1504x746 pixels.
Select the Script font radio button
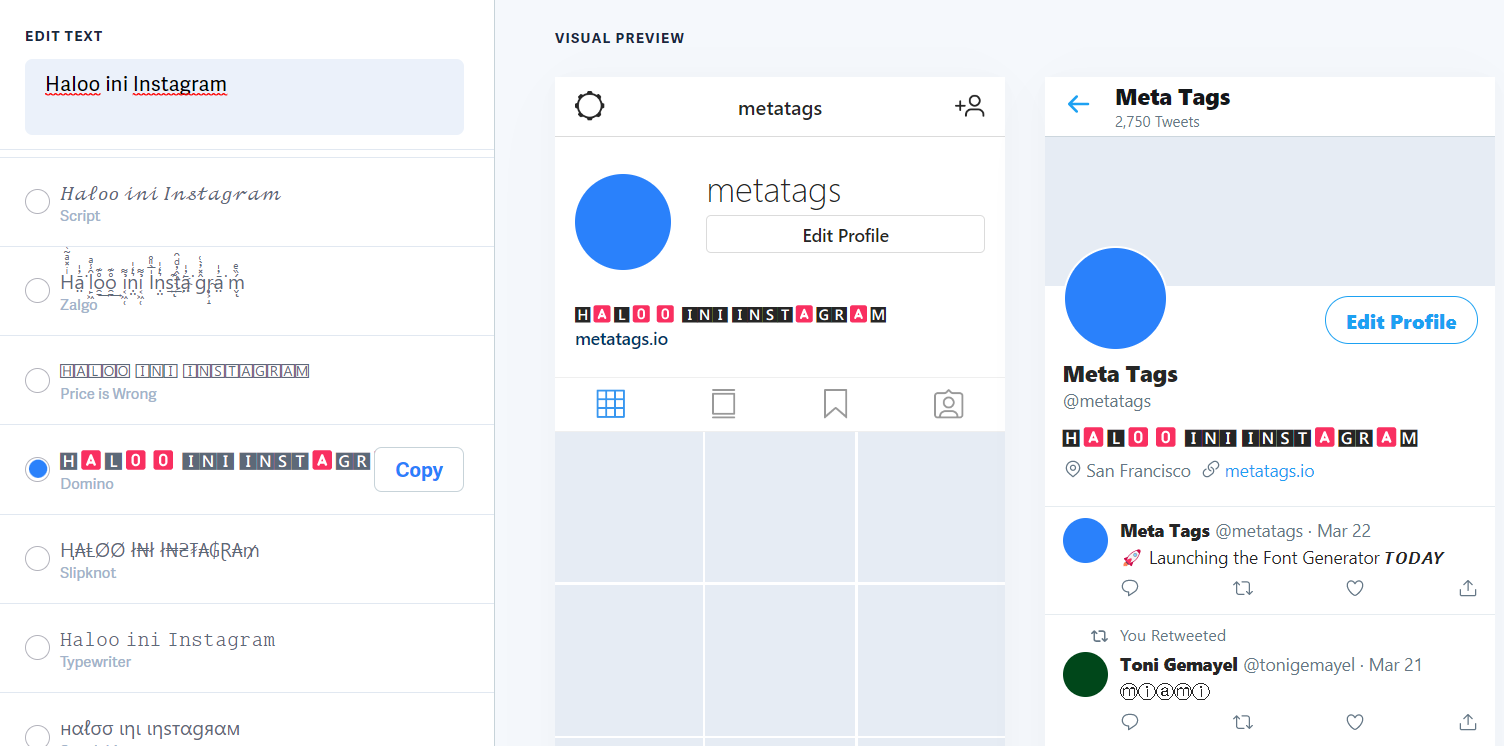37,202
